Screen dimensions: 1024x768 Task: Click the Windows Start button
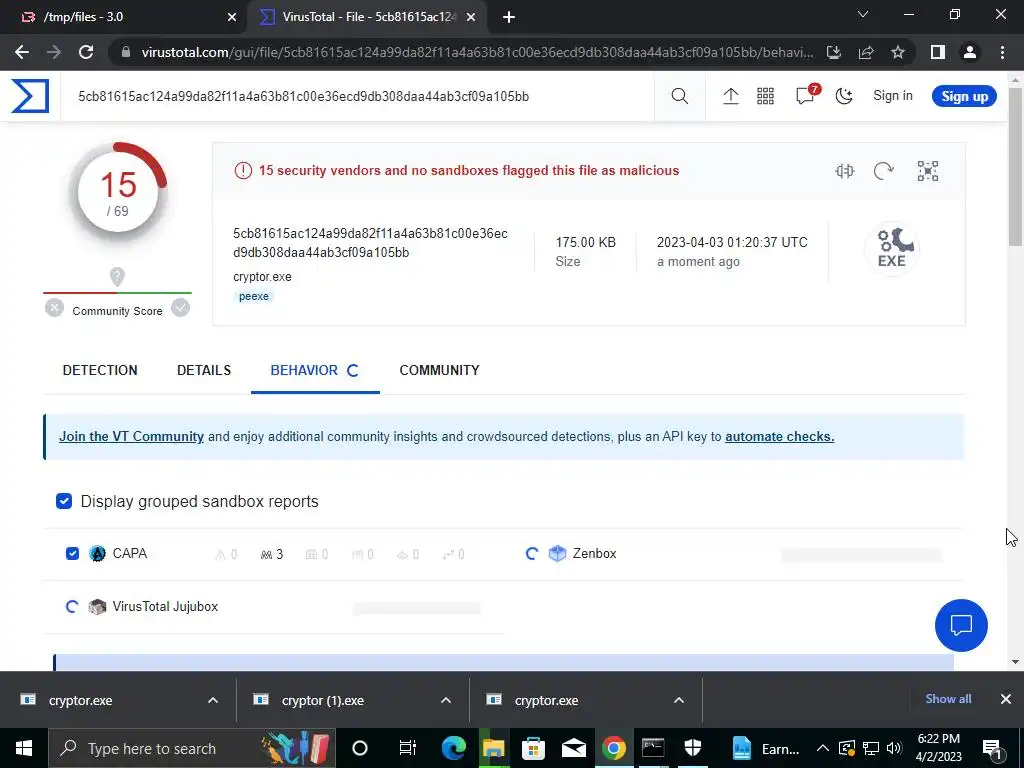[24, 748]
